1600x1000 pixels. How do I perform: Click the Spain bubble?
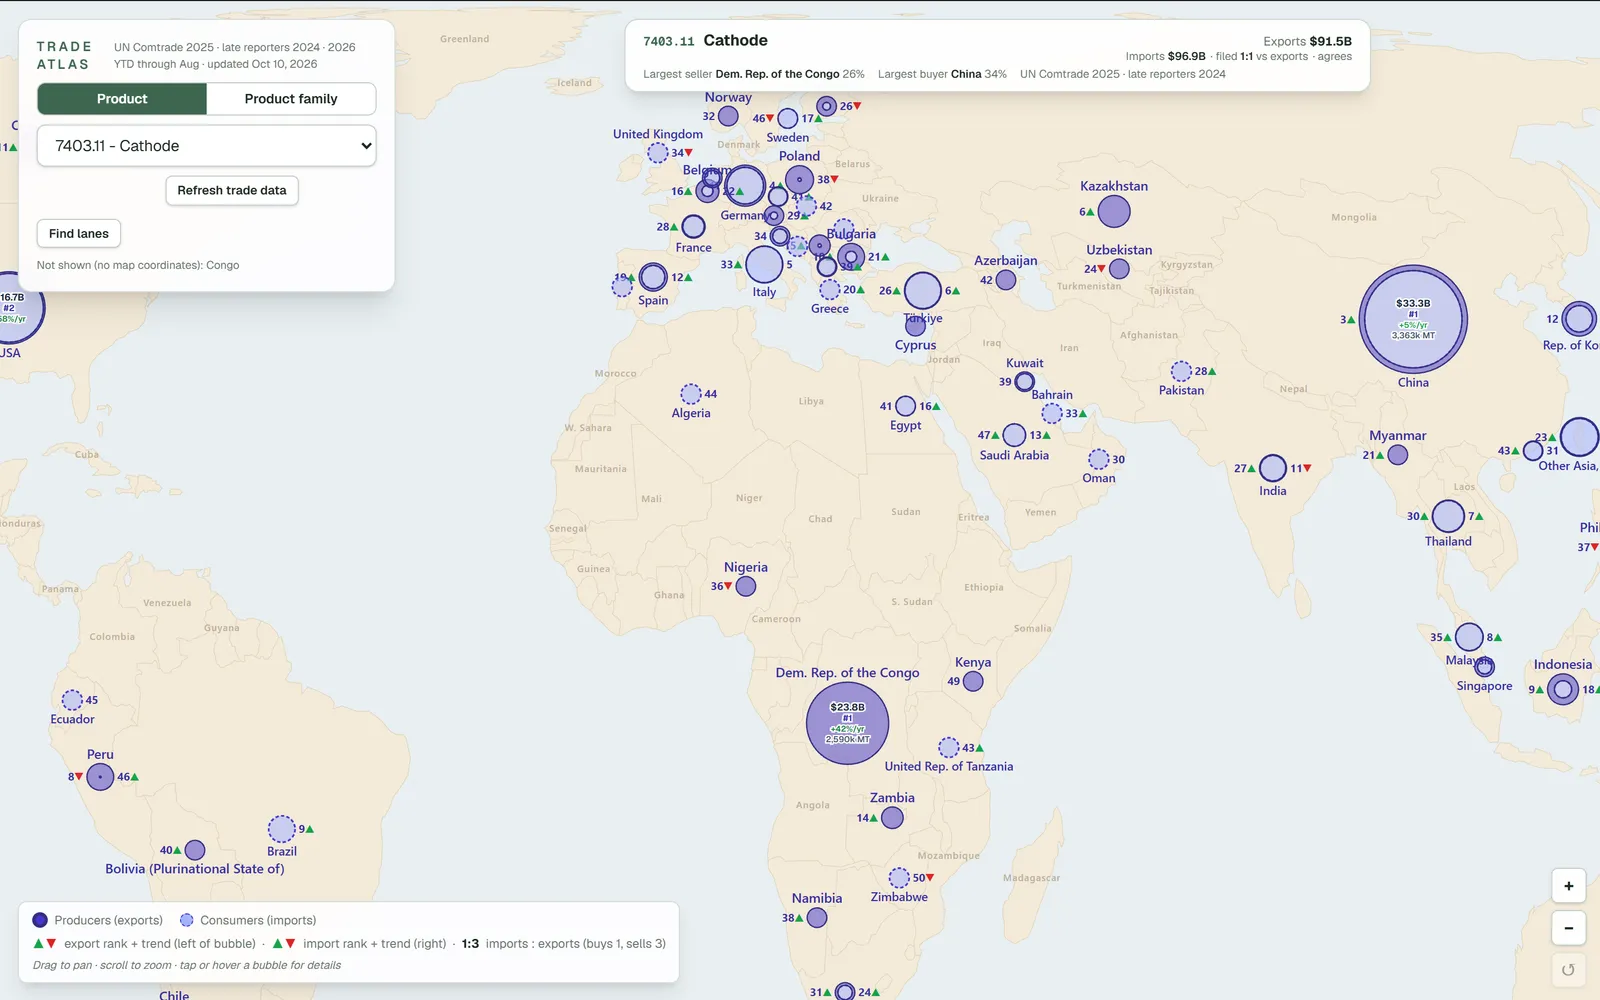pos(653,277)
